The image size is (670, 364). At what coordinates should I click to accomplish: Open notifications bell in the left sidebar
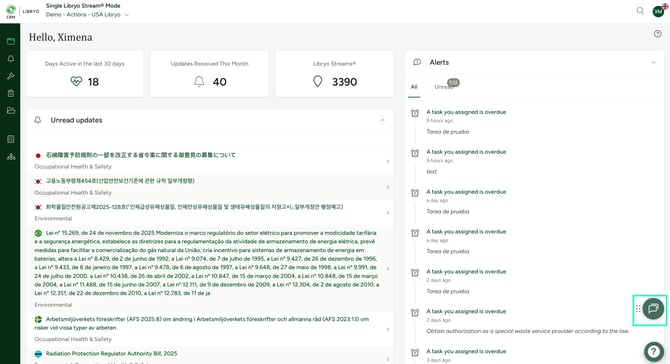click(11, 59)
